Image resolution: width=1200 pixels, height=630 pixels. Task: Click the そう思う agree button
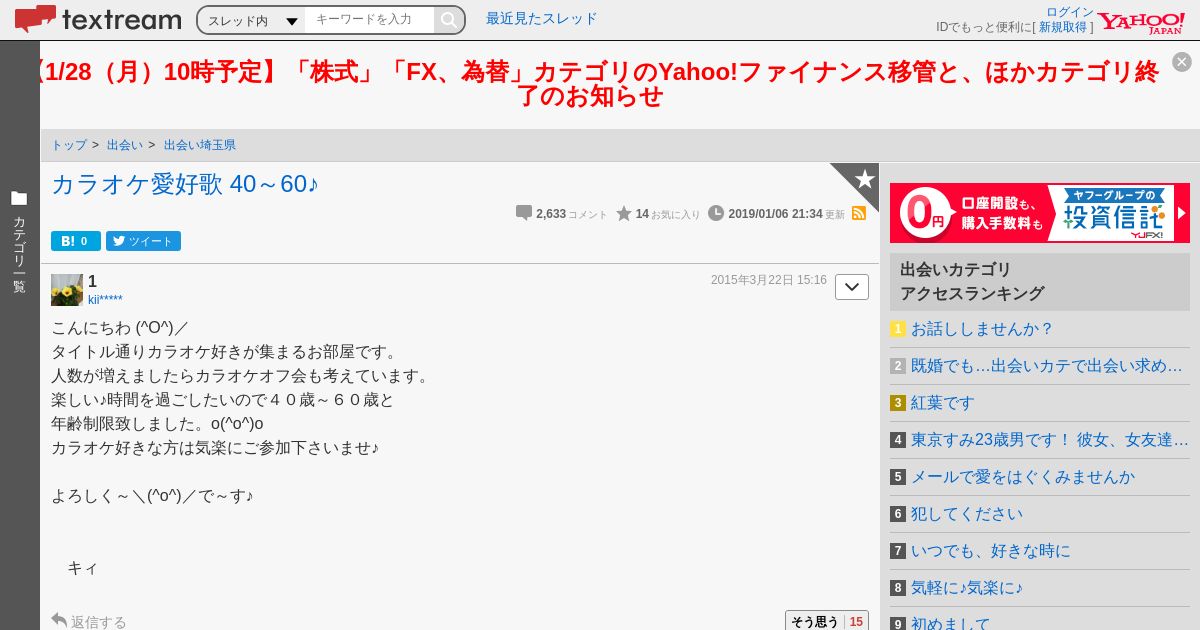827,621
